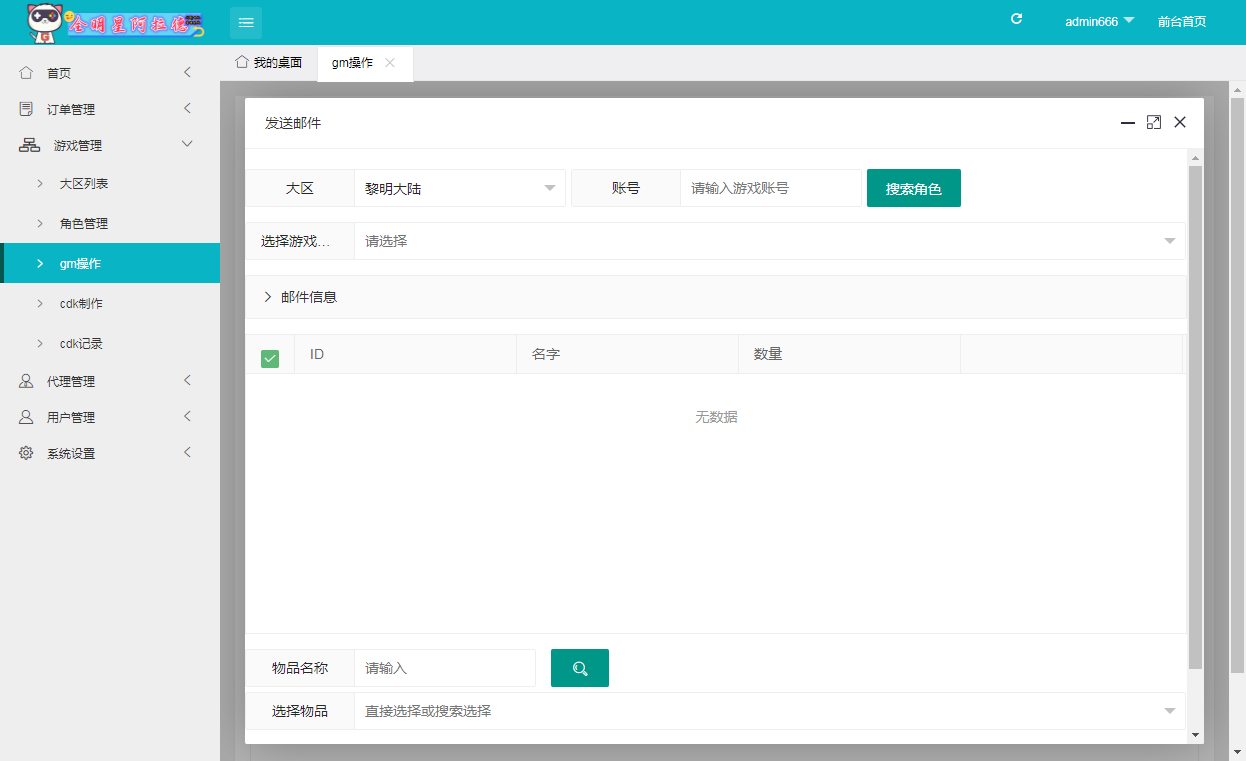Open cdk制作 in the sidebar menu

[81, 303]
